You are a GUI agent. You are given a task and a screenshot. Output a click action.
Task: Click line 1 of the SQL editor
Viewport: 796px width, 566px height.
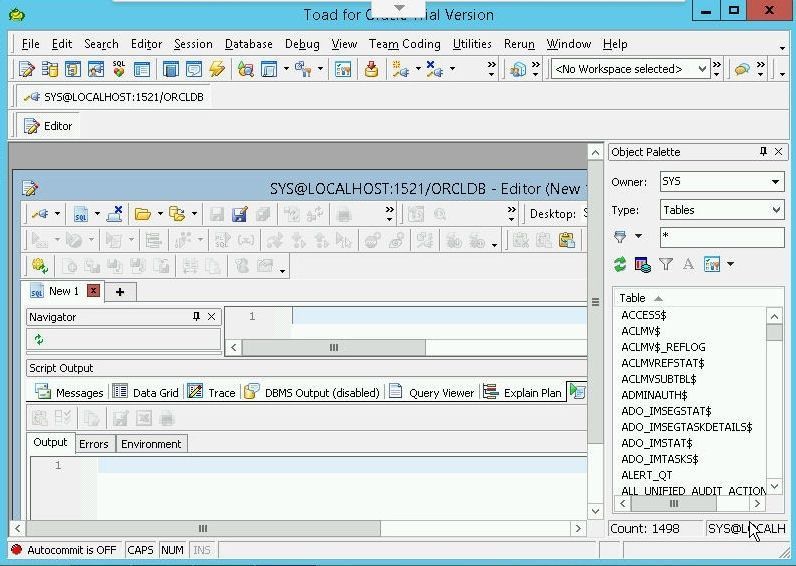coord(439,316)
